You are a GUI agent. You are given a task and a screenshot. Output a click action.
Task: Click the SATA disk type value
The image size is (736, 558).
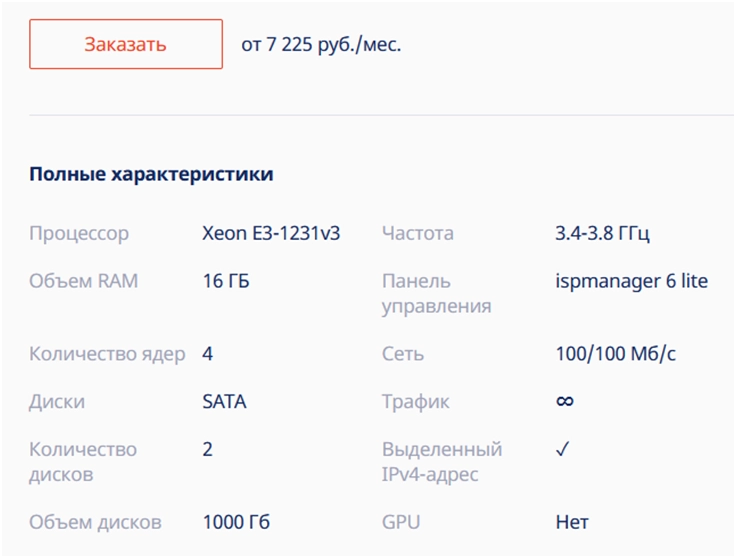[224, 401]
